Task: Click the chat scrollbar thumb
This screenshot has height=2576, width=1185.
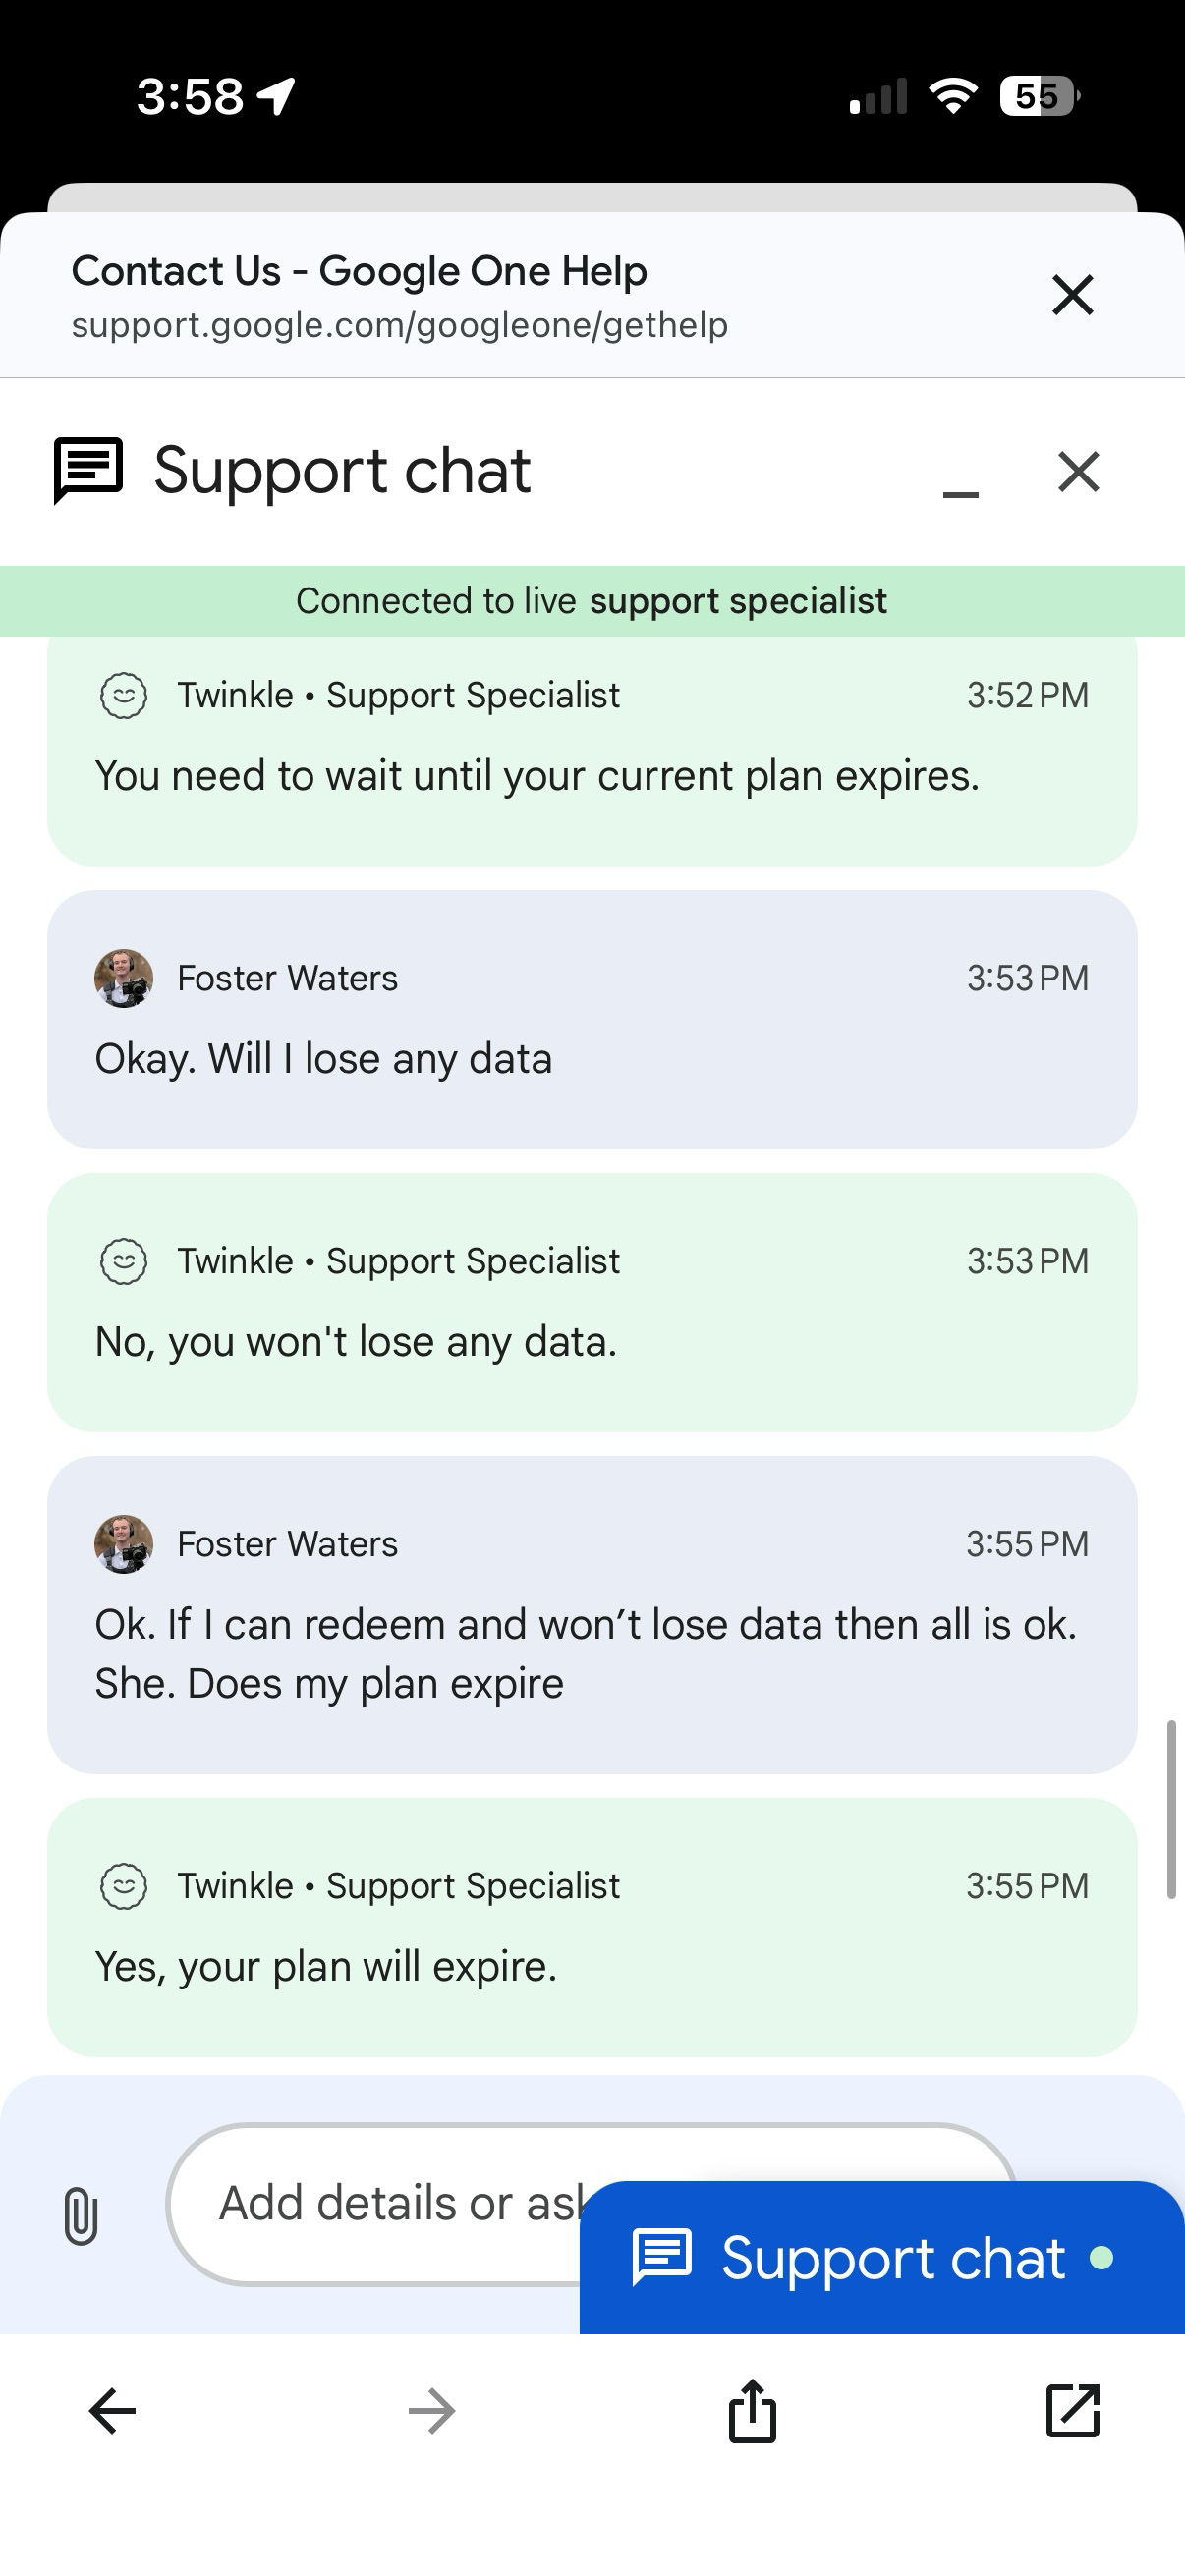Action: pos(1170,1808)
